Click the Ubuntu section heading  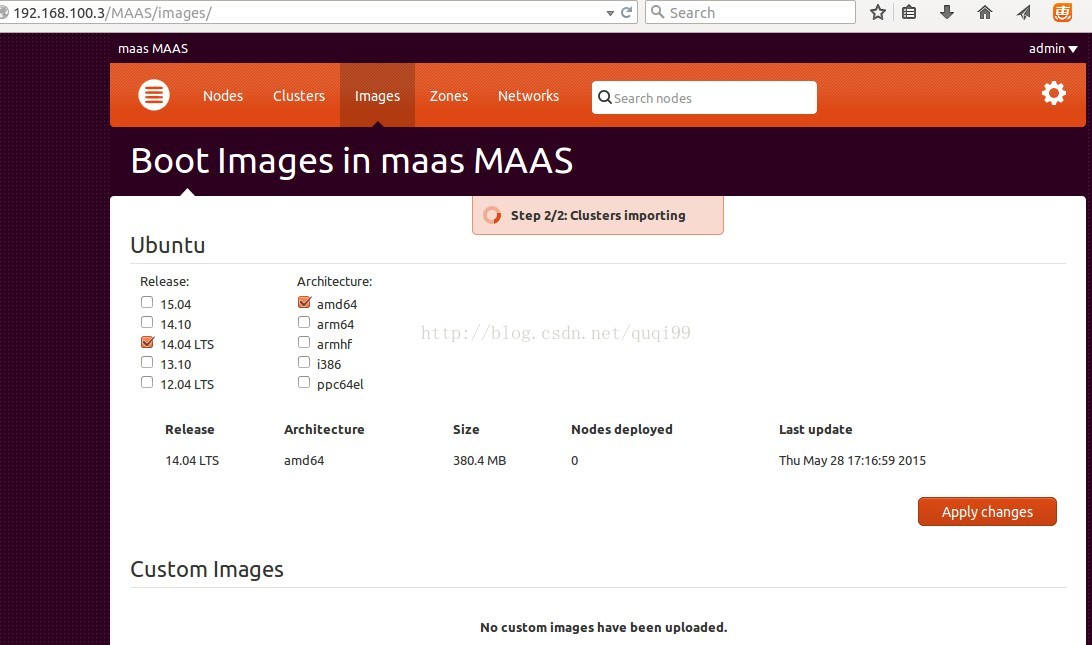tap(168, 245)
